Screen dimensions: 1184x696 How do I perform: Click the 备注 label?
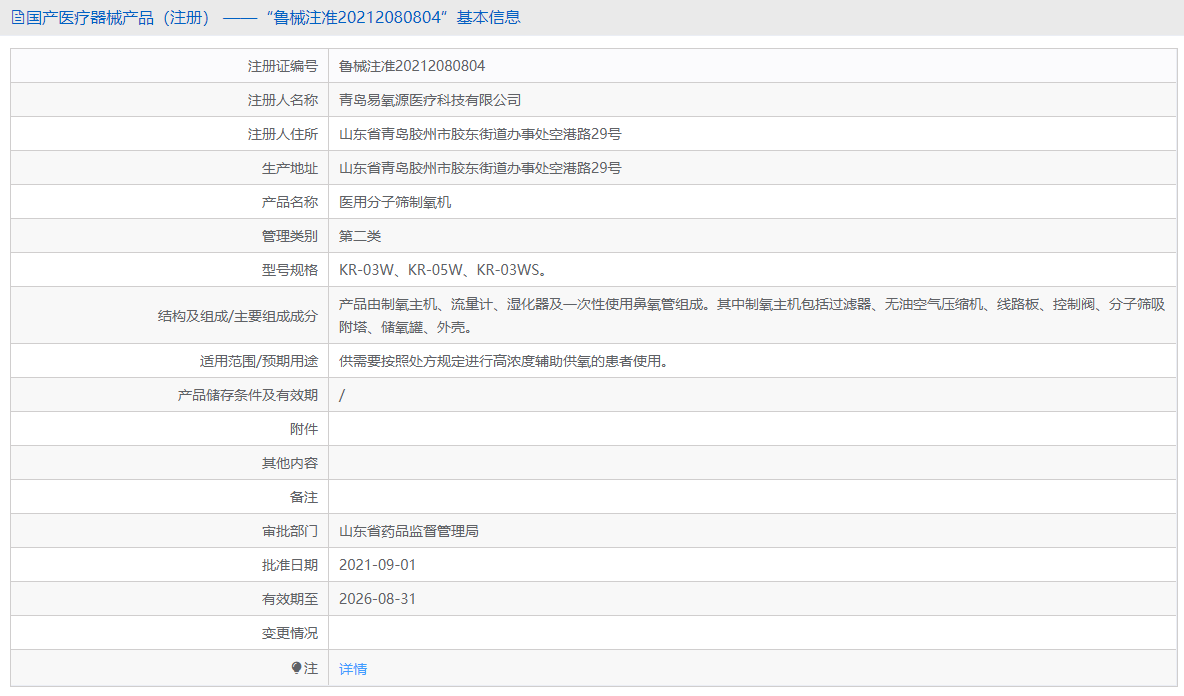point(304,497)
